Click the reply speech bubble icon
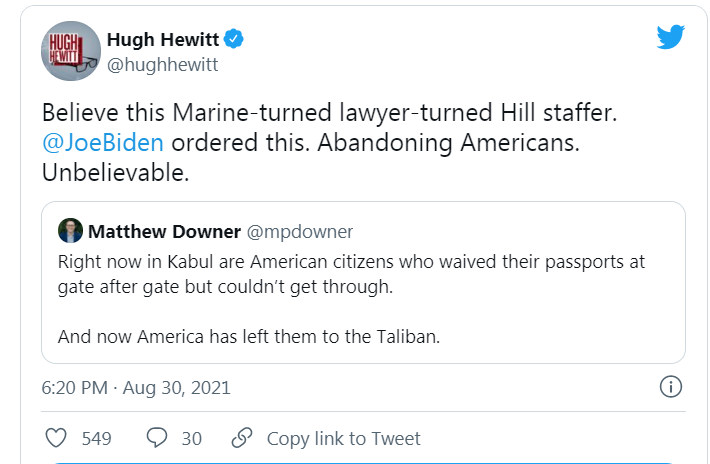The height and width of the screenshot is (464, 710). click(x=156, y=438)
